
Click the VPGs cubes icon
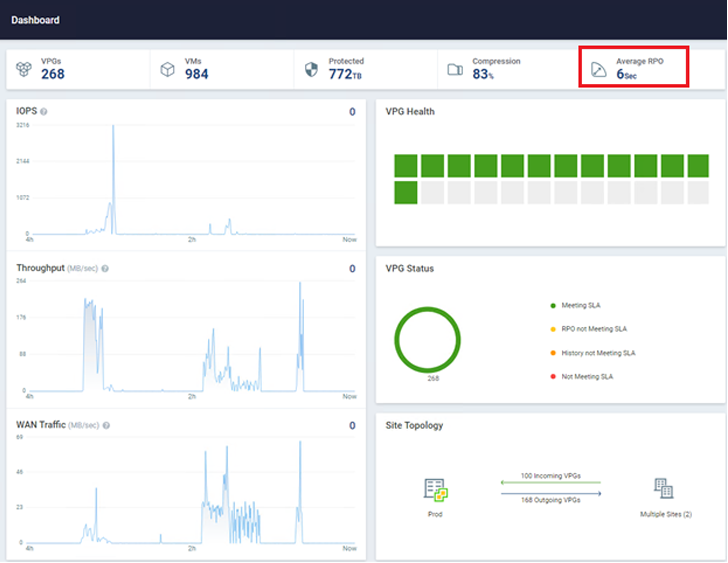[24, 68]
